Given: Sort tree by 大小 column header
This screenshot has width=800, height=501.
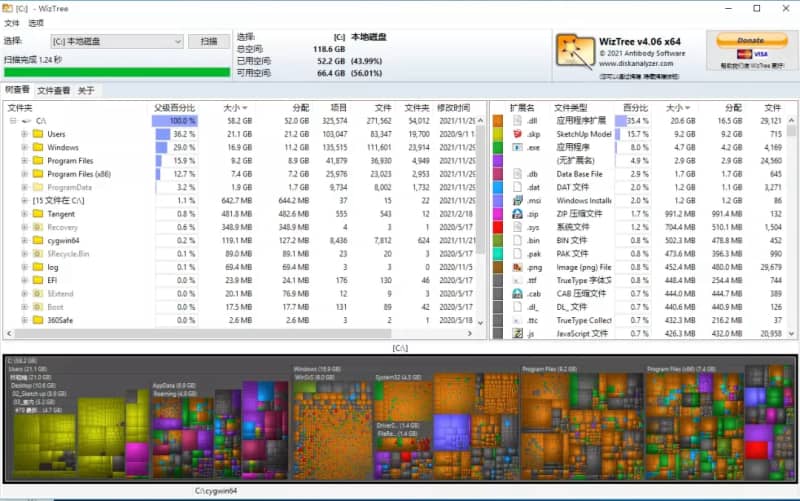Looking at the screenshot, I should coord(235,108).
